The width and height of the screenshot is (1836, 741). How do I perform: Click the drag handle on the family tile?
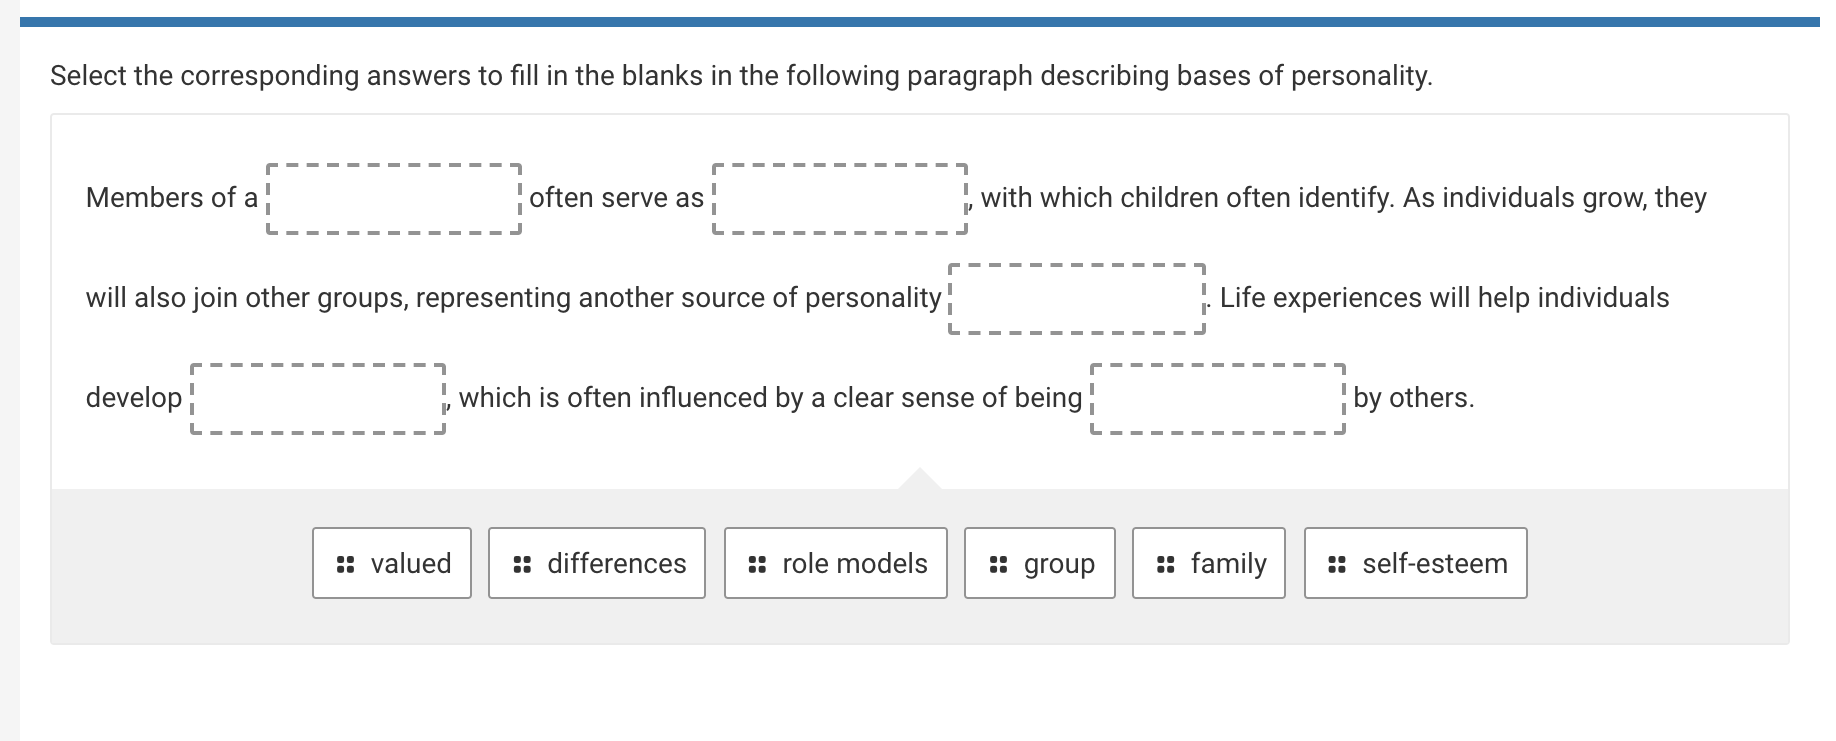1165,563
